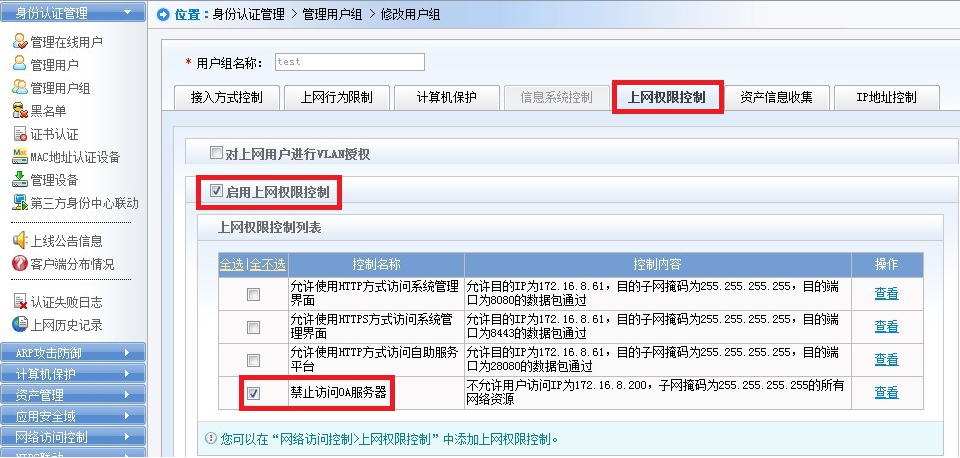This screenshot has height=458, width=960.
Task: Collapse the 身份认证管理 menu section
Action: tap(73, 12)
